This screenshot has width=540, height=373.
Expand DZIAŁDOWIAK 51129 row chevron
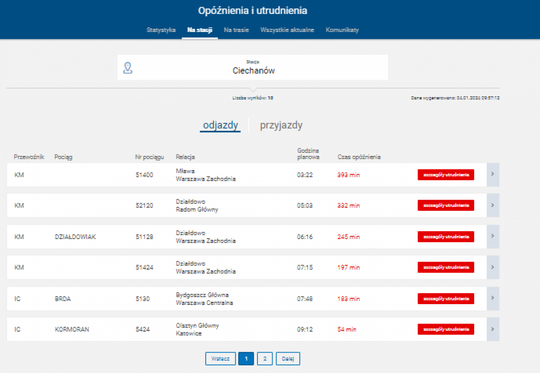point(493,236)
